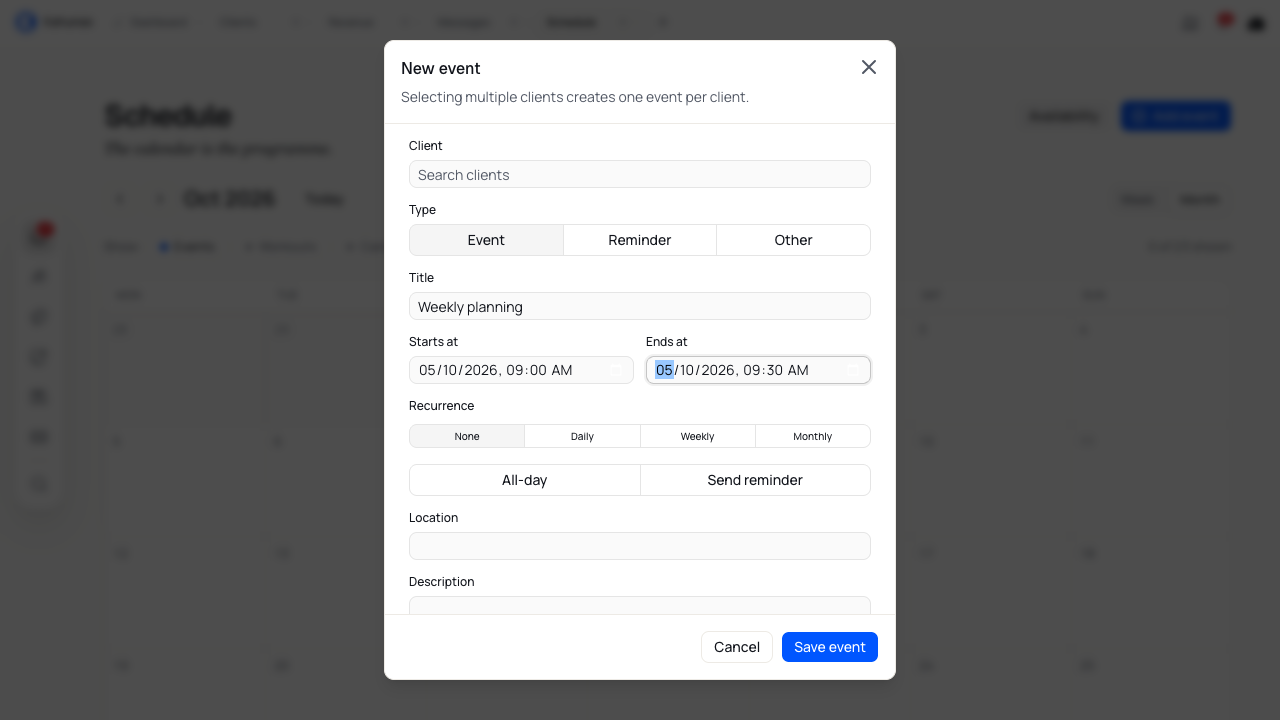The height and width of the screenshot is (720, 1280).
Task: Choose Monthly recurrence
Action: click(813, 436)
